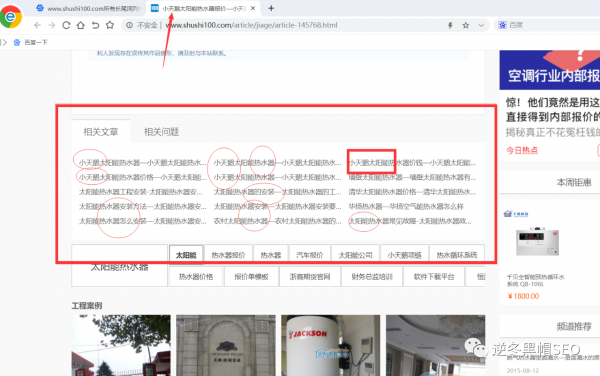Click the ¥1800.00 water heater product image
600x376 pixels.
[x=537, y=241]
